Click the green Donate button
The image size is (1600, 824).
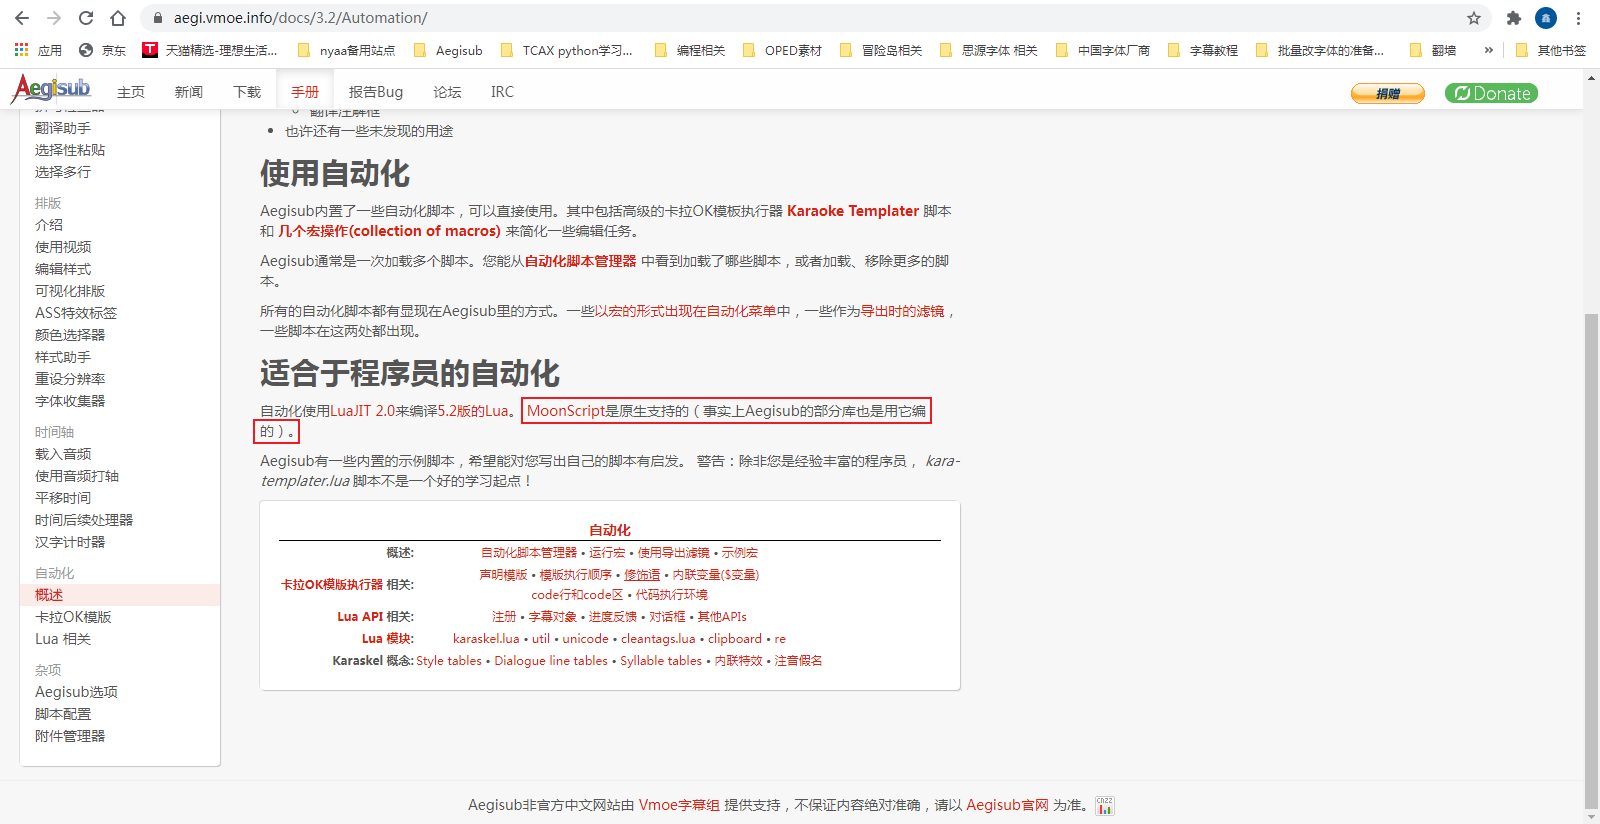1491,93
